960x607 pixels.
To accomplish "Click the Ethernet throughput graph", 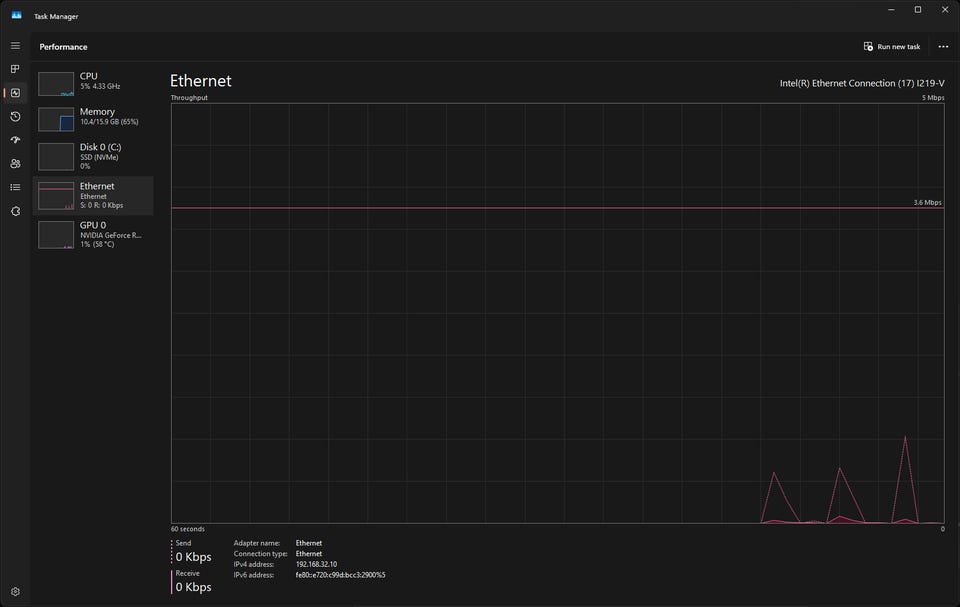I will tap(558, 313).
